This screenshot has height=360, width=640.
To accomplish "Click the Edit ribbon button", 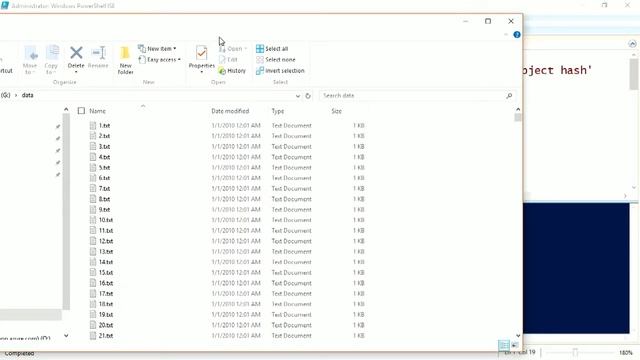I will (x=229, y=60).
